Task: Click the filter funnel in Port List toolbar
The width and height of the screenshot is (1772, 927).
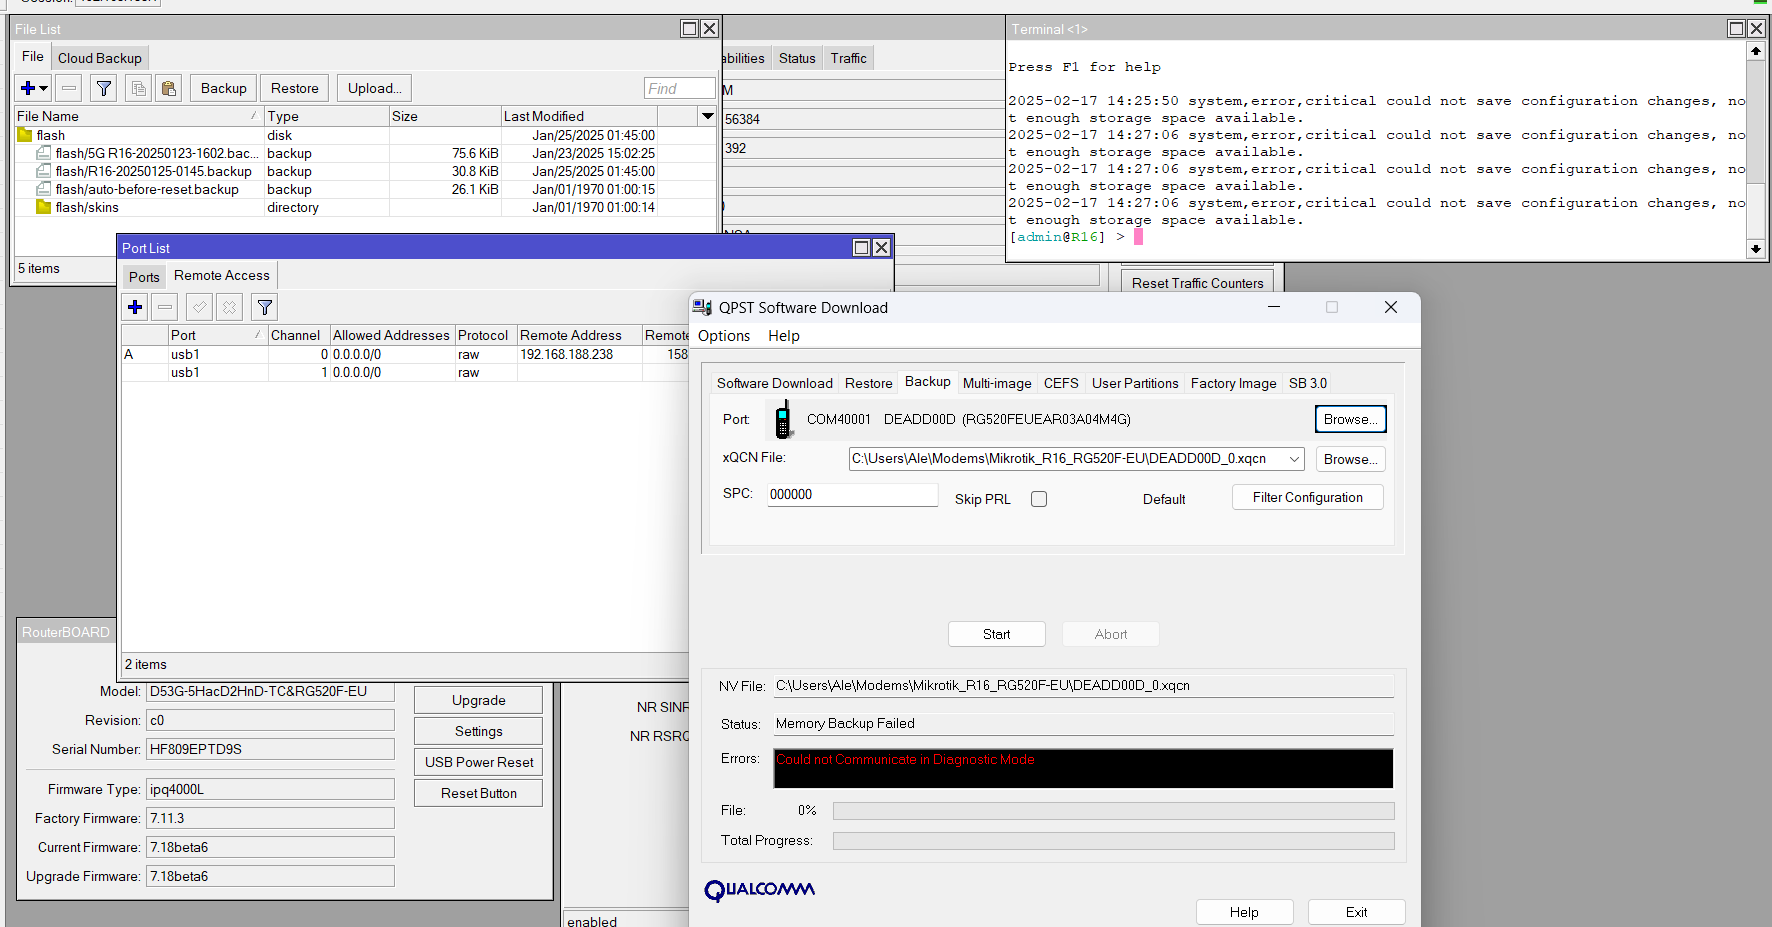Action: [x=264, y=307]
